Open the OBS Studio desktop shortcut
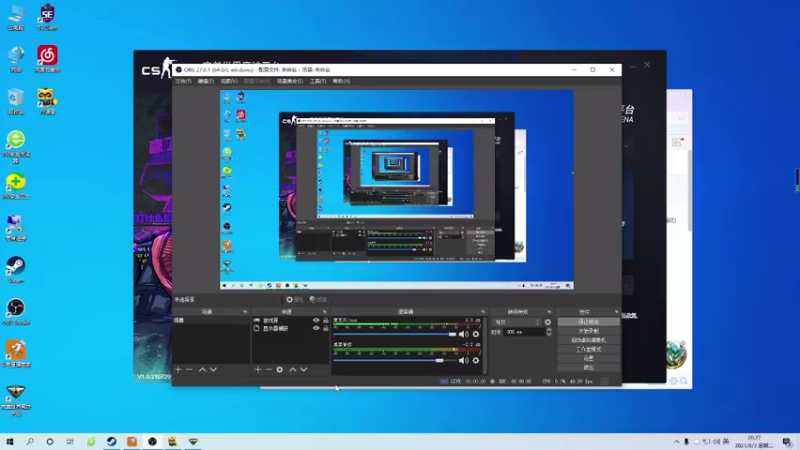This screenshot has width=800, height=450. pyautogui.click(x=16, y=312)
